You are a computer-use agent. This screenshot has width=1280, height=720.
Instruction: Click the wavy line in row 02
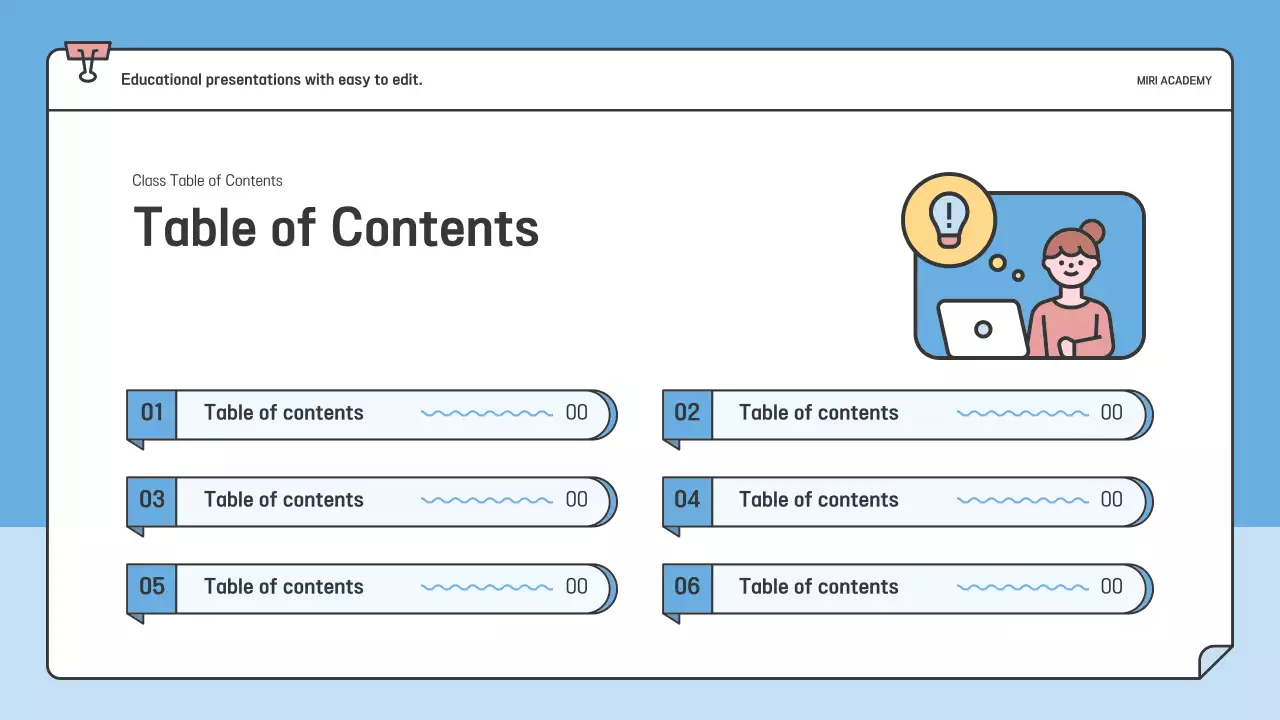(1022, 413)
